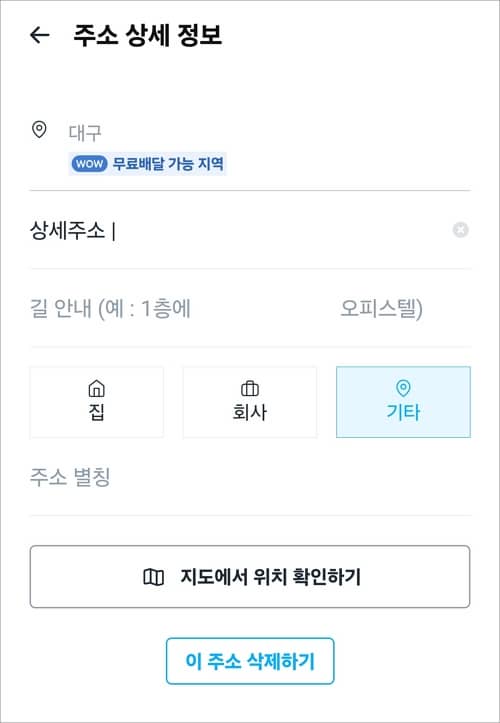Click the 길 안내 directions field
Screen dimensions: 500x723
click(x=250, y=309)
